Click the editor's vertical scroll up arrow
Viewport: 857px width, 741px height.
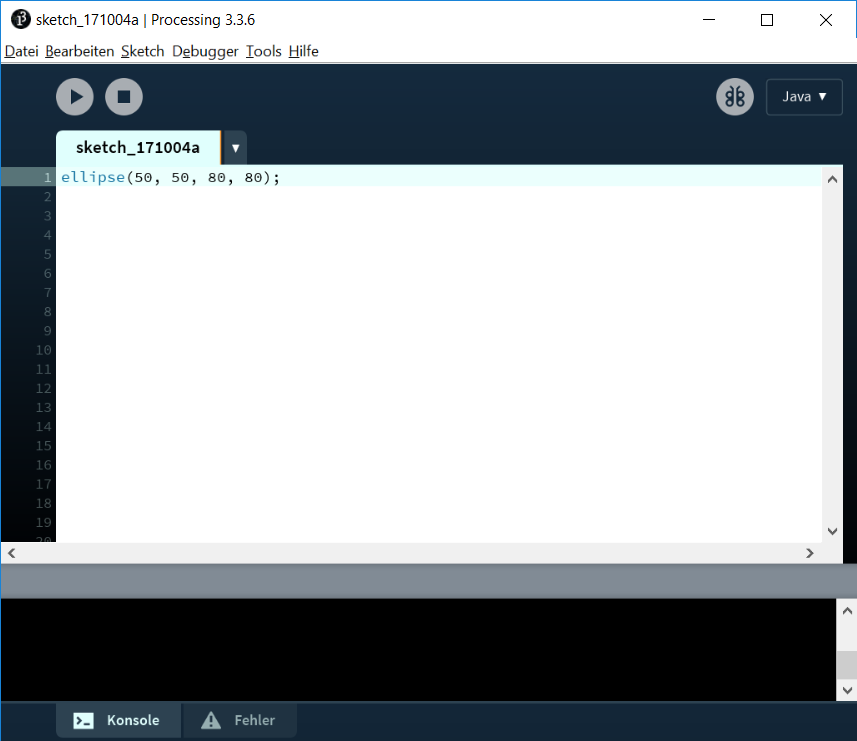[832, 179]
